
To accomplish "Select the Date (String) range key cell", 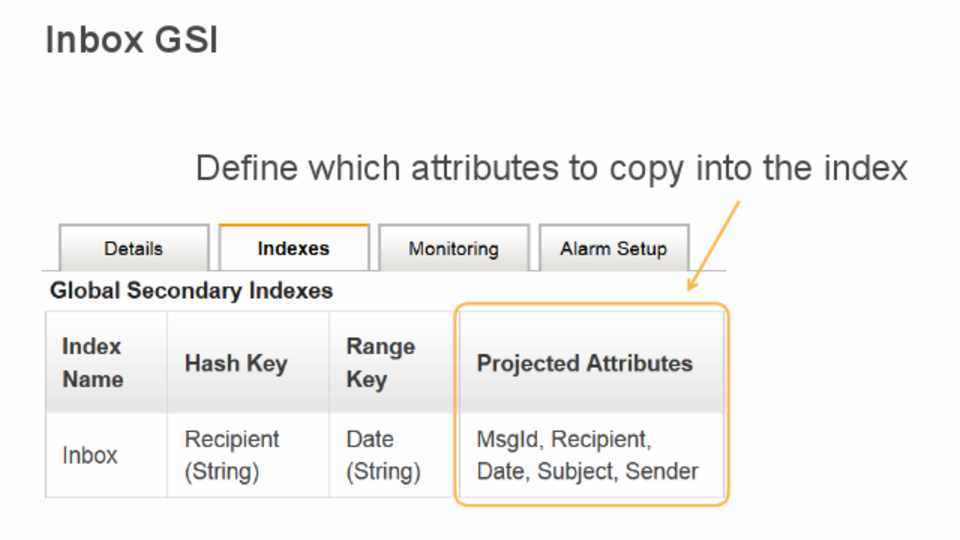I will [383, 455].
